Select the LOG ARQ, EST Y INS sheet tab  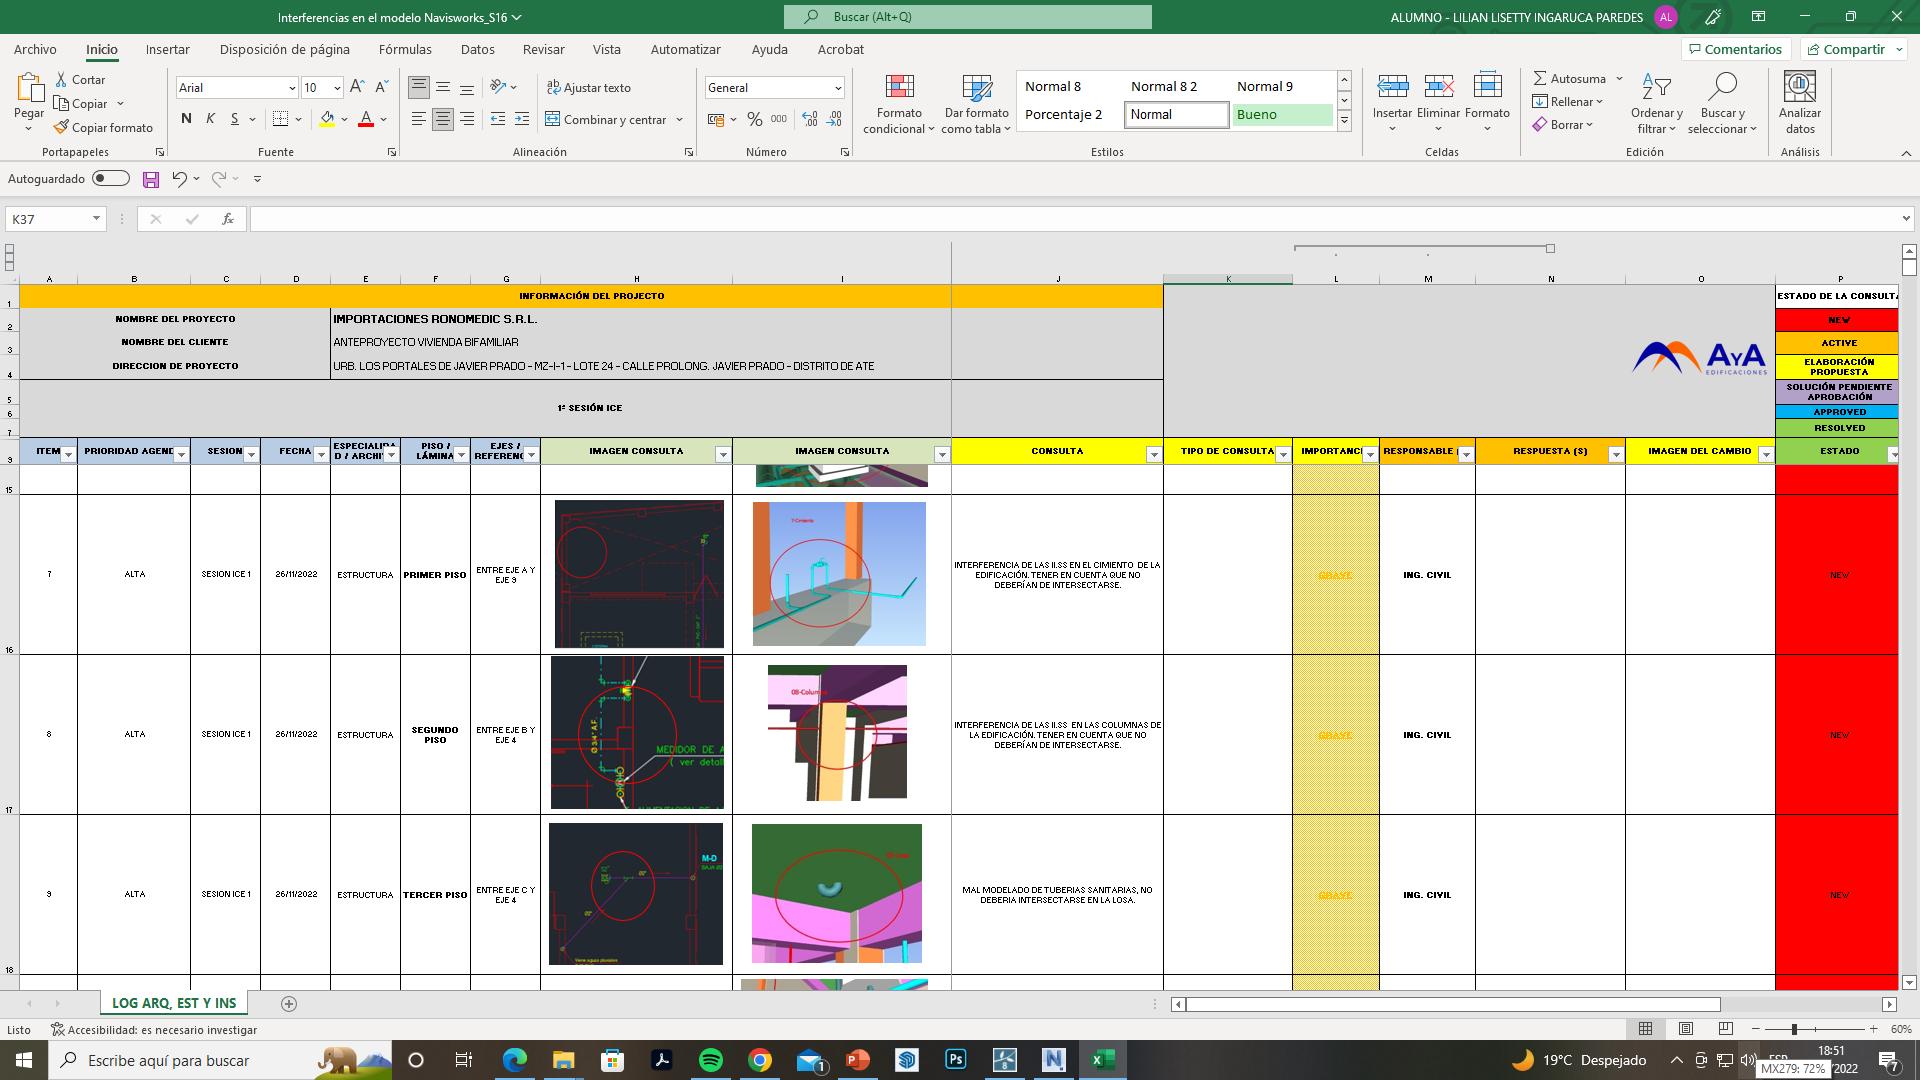click(x=174, y=1003)
